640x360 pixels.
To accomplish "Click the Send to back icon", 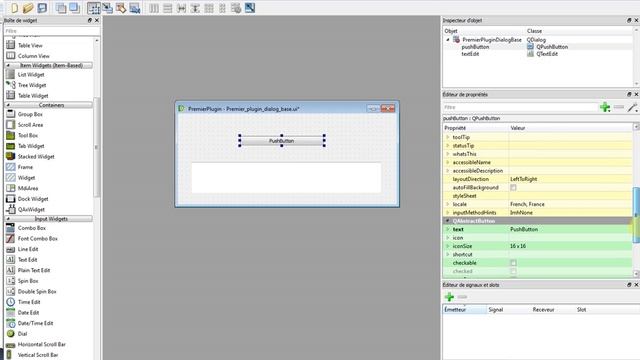I will 61,8.
